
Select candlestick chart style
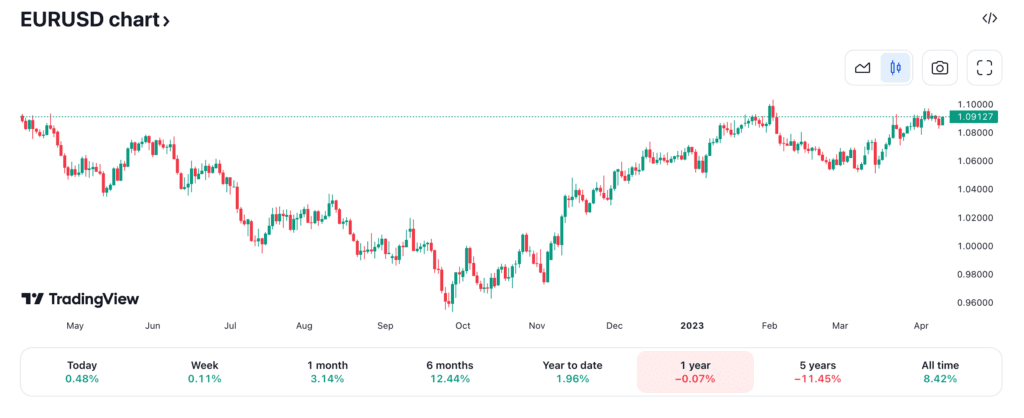point(895,68)
